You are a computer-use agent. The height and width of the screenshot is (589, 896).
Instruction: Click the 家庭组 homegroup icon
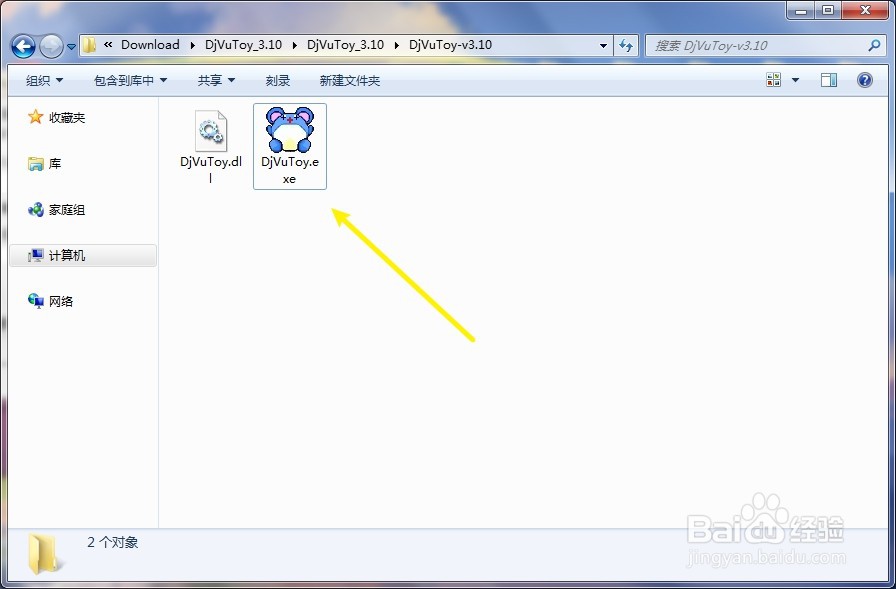35,210
